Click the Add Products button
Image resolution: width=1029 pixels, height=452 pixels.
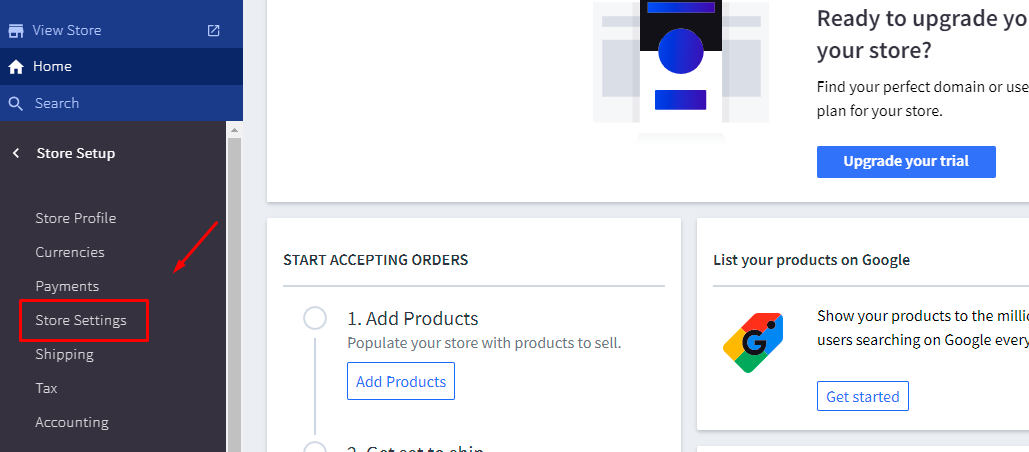pyautogui.click(x=400, y=381)
